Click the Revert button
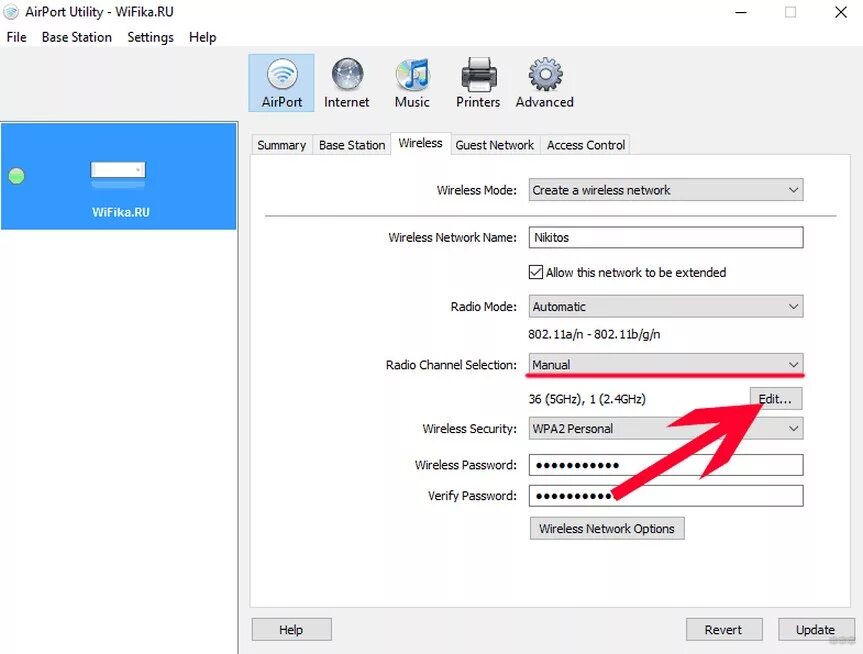This screenshot has width=863, height=654. tap(724, 629)
